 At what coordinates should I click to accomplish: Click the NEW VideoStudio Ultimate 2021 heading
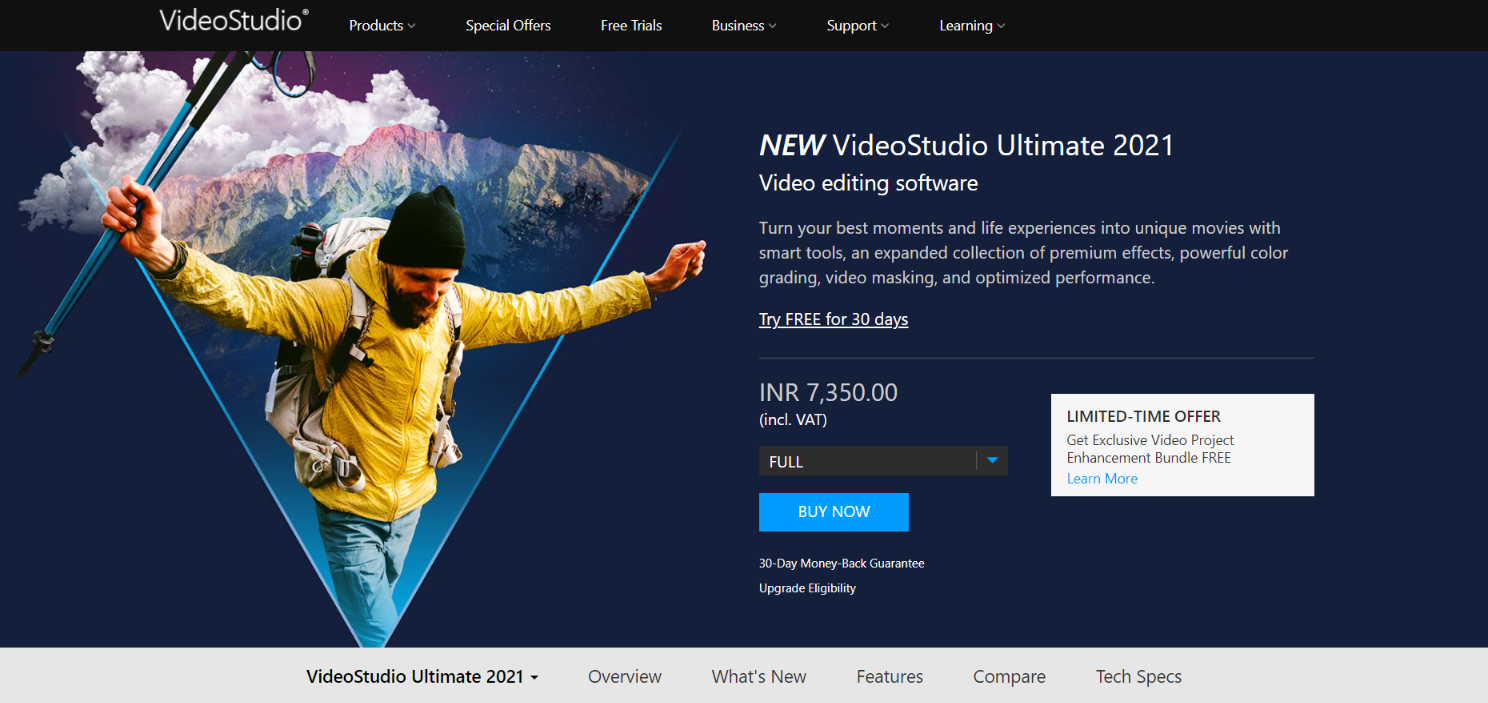click(x=966, y=145)
